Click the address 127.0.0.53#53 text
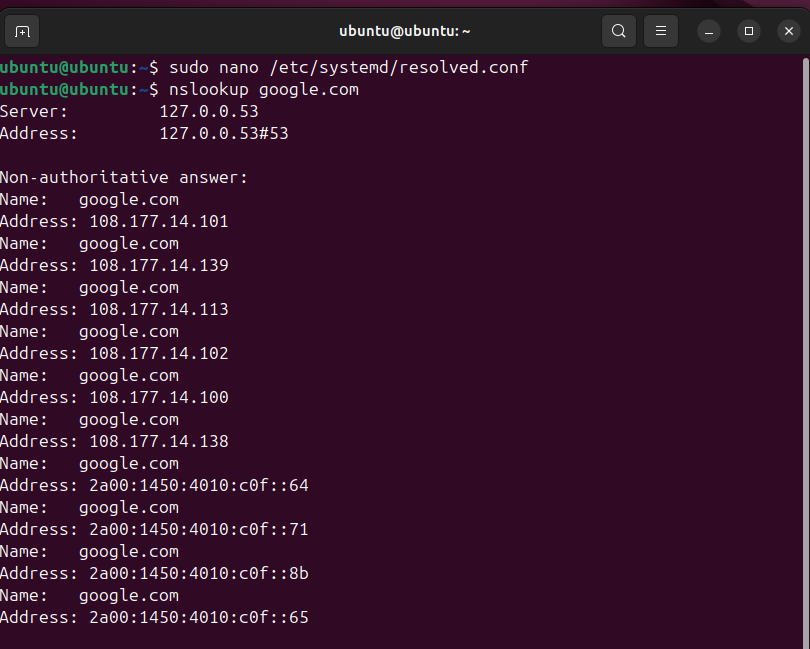The image size is (810, 649). (x=223, y=133)
